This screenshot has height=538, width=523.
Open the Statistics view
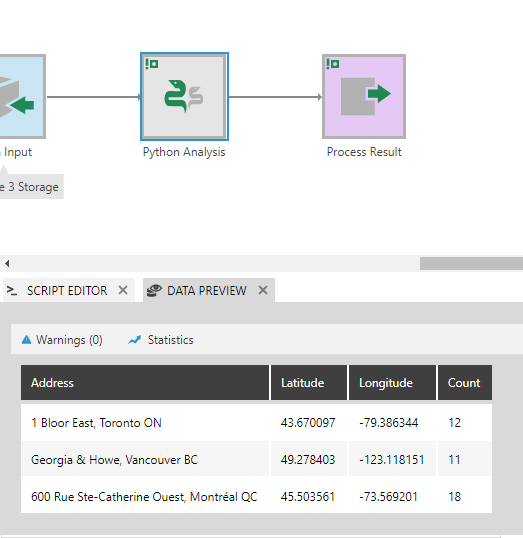[x=161, y=340]
